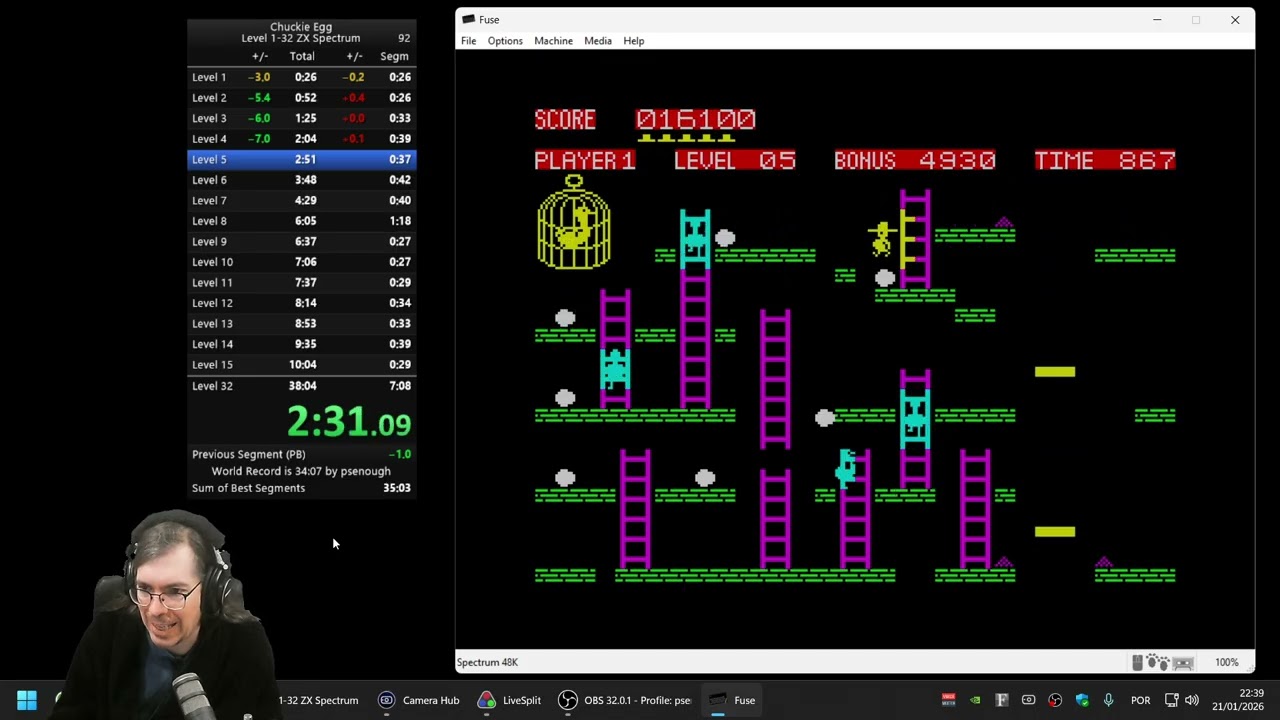Screen dimensions: 1280x720
Task: Click the Camera Hub taskbar icon
Action: 387,700
